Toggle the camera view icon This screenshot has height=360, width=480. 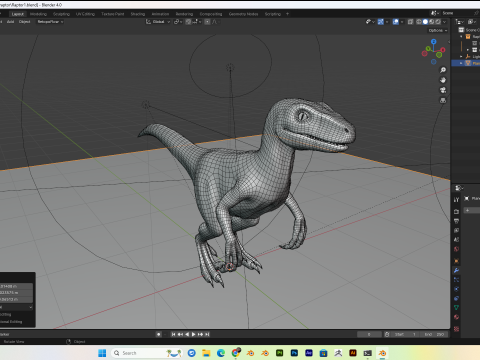coord(443,90)
